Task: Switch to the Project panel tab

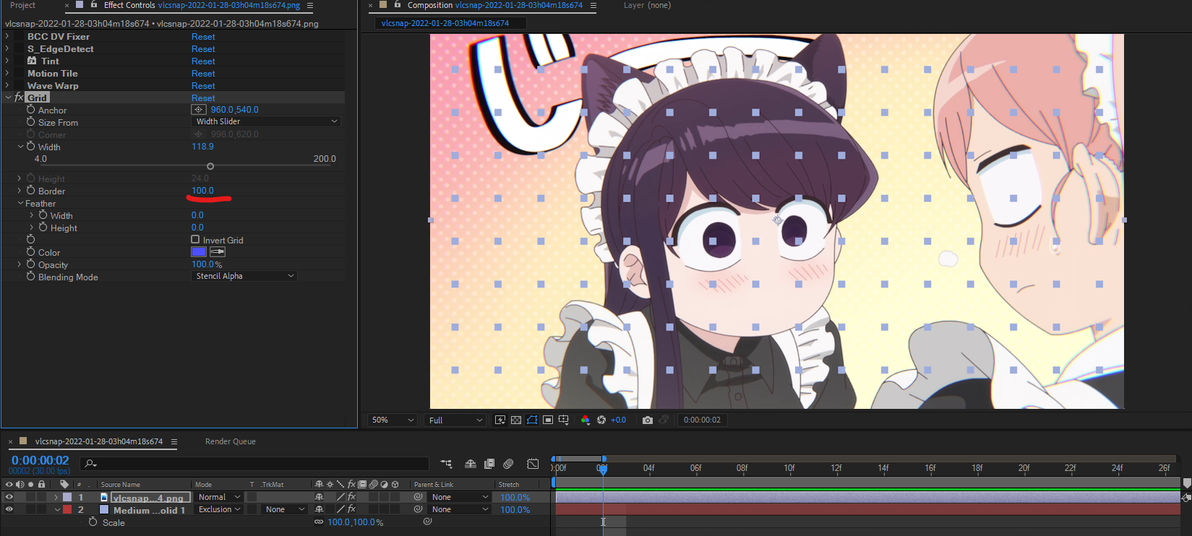Action: 23,5
